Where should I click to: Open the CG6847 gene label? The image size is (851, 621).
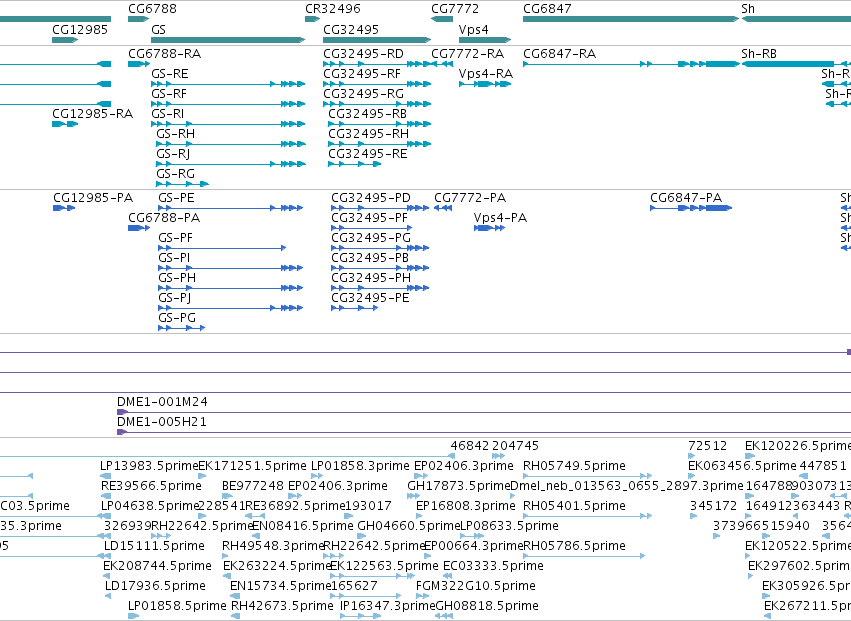(547, 9)
